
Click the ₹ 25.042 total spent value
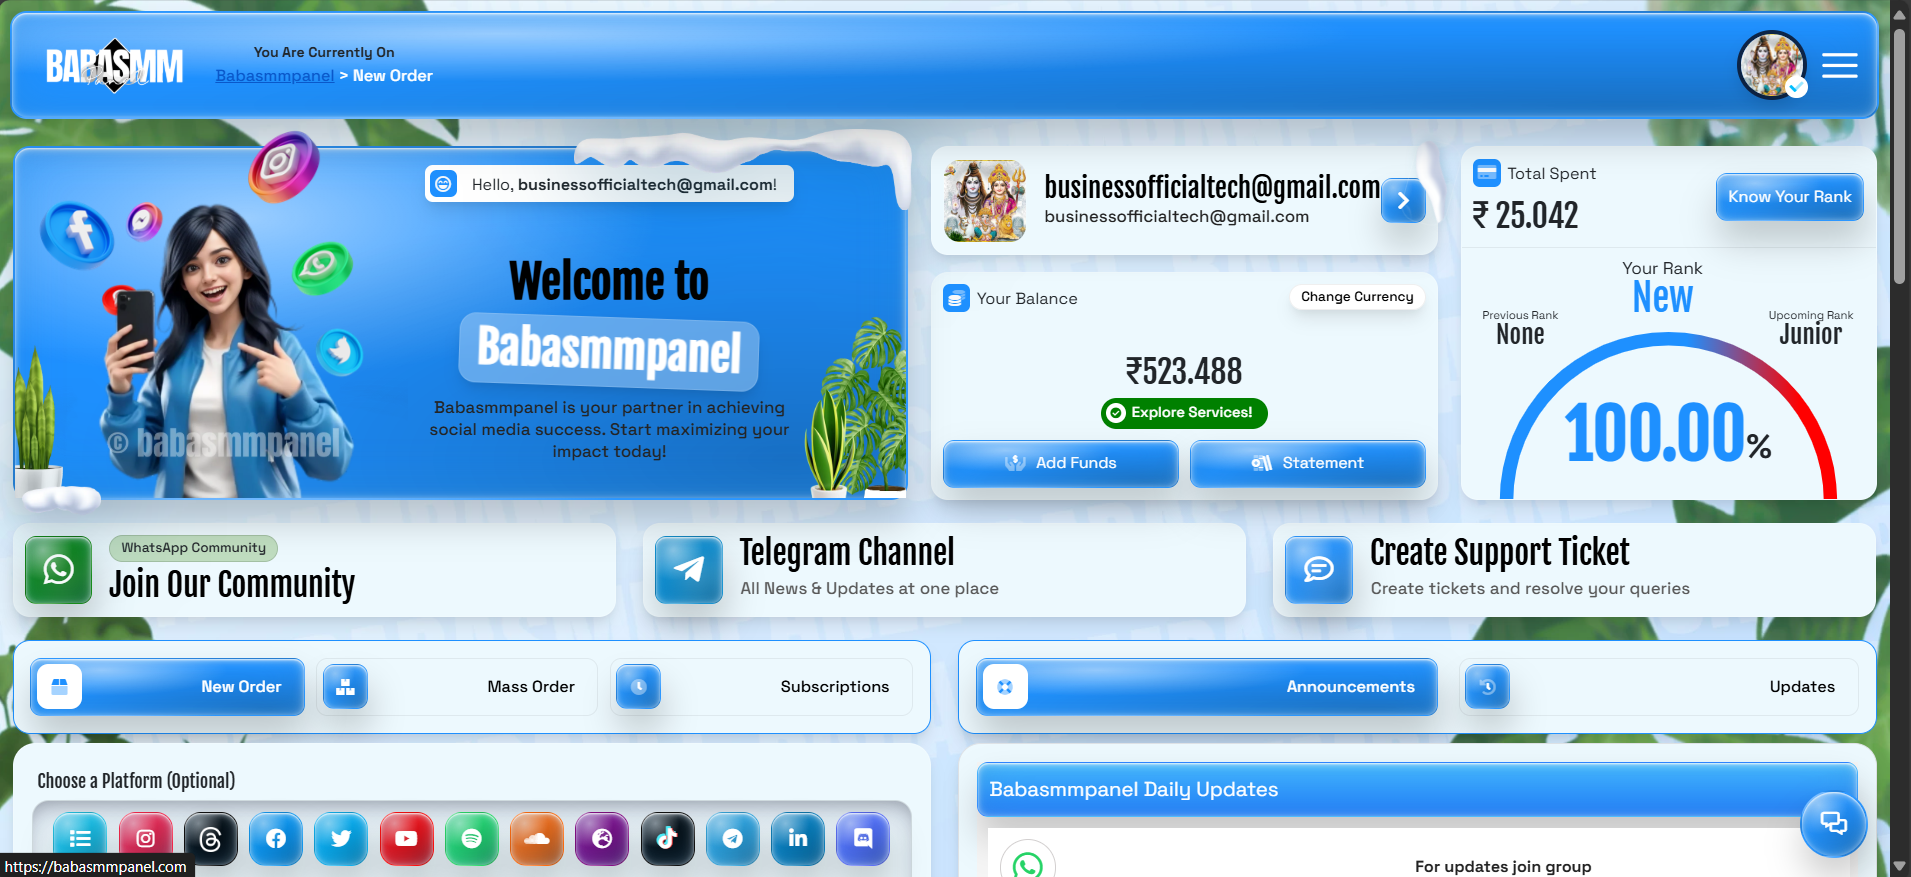[1525, 215]
